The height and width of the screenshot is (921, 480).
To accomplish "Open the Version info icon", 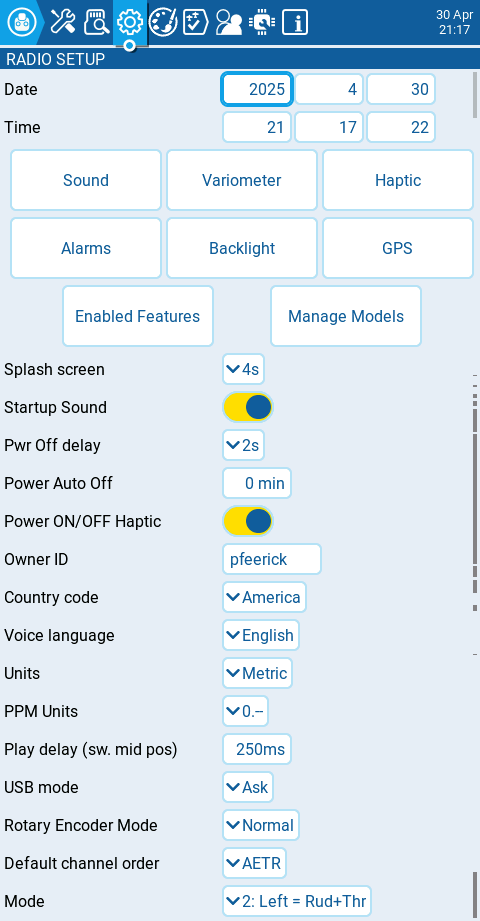I will tap(295, 22).
